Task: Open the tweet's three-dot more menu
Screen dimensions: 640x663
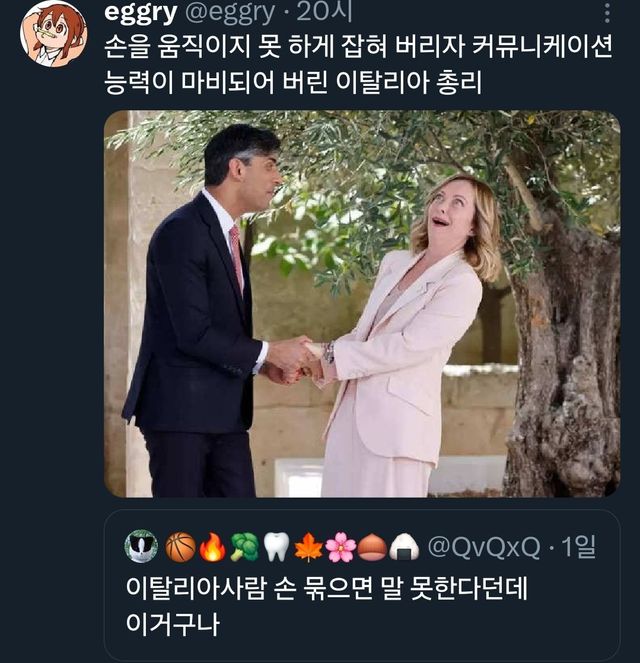Action: click(x=607, y=13)
